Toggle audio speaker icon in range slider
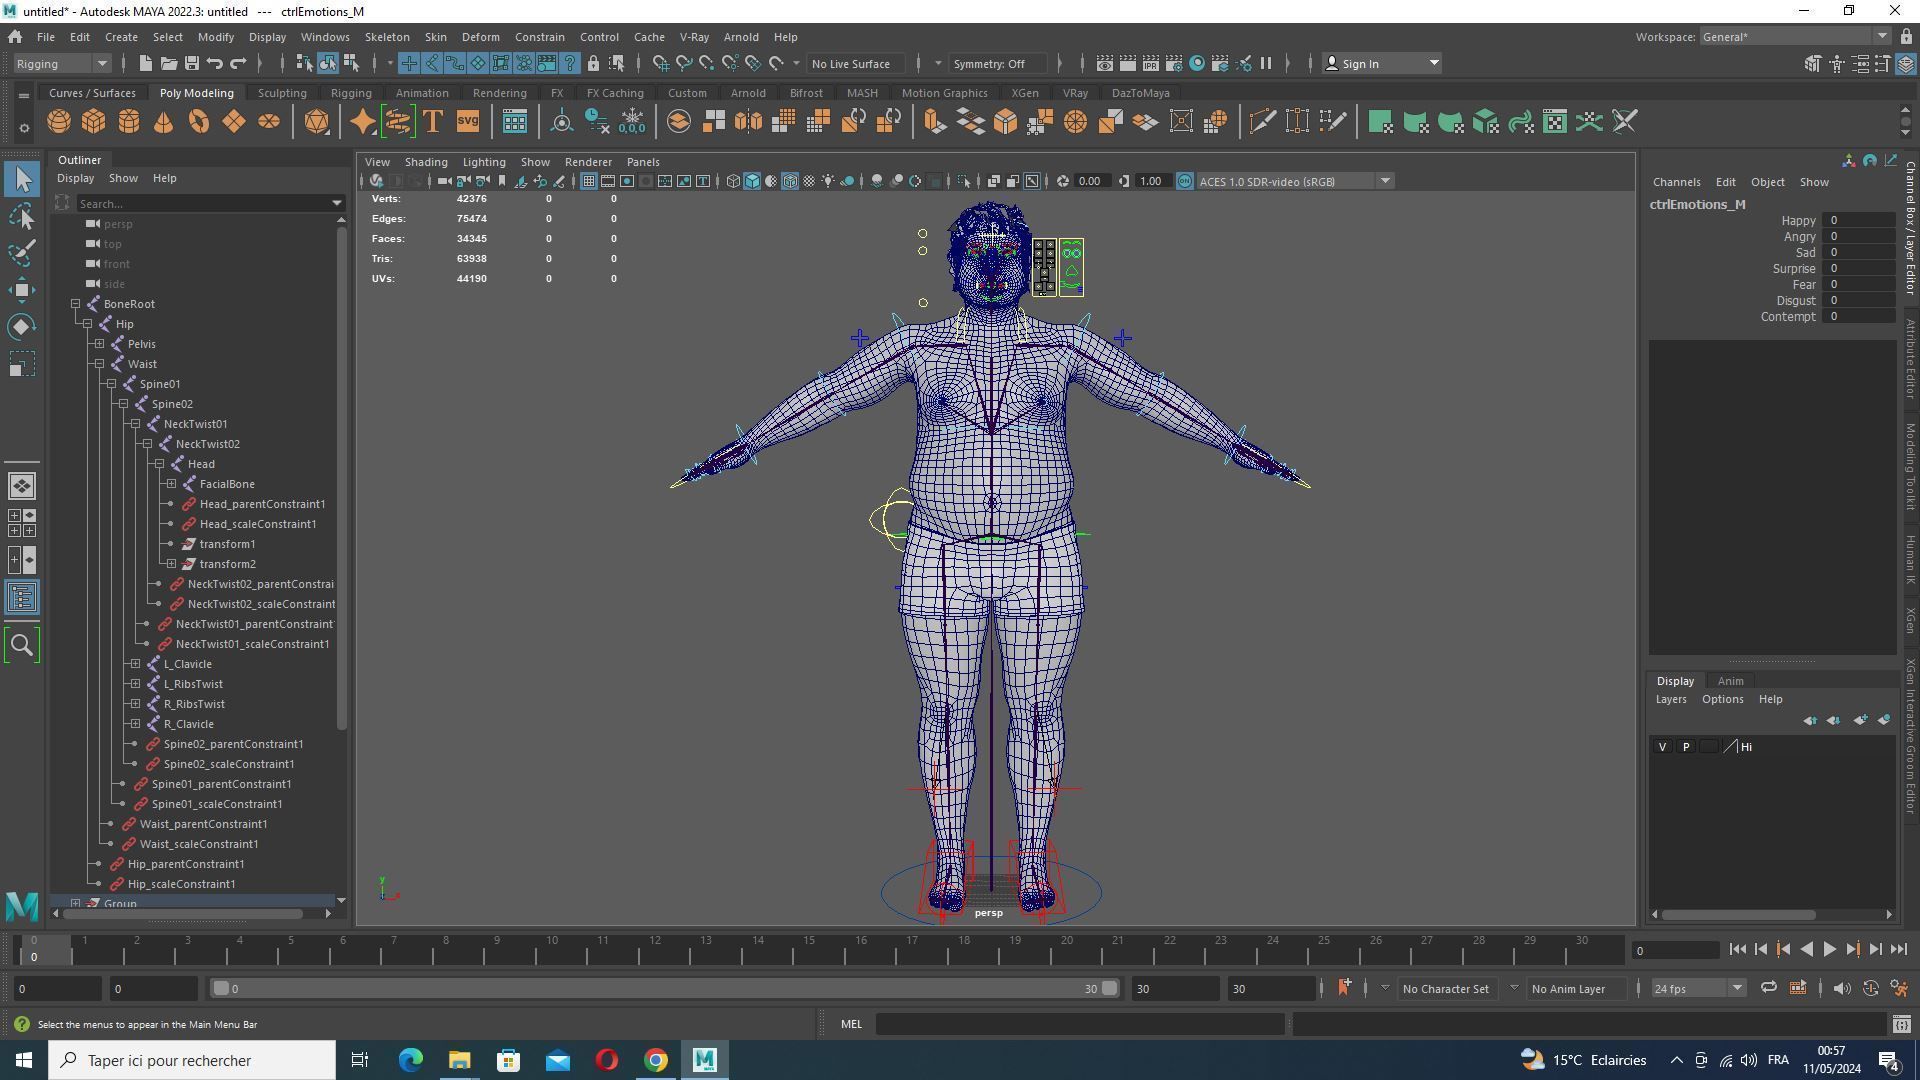 1842,988
